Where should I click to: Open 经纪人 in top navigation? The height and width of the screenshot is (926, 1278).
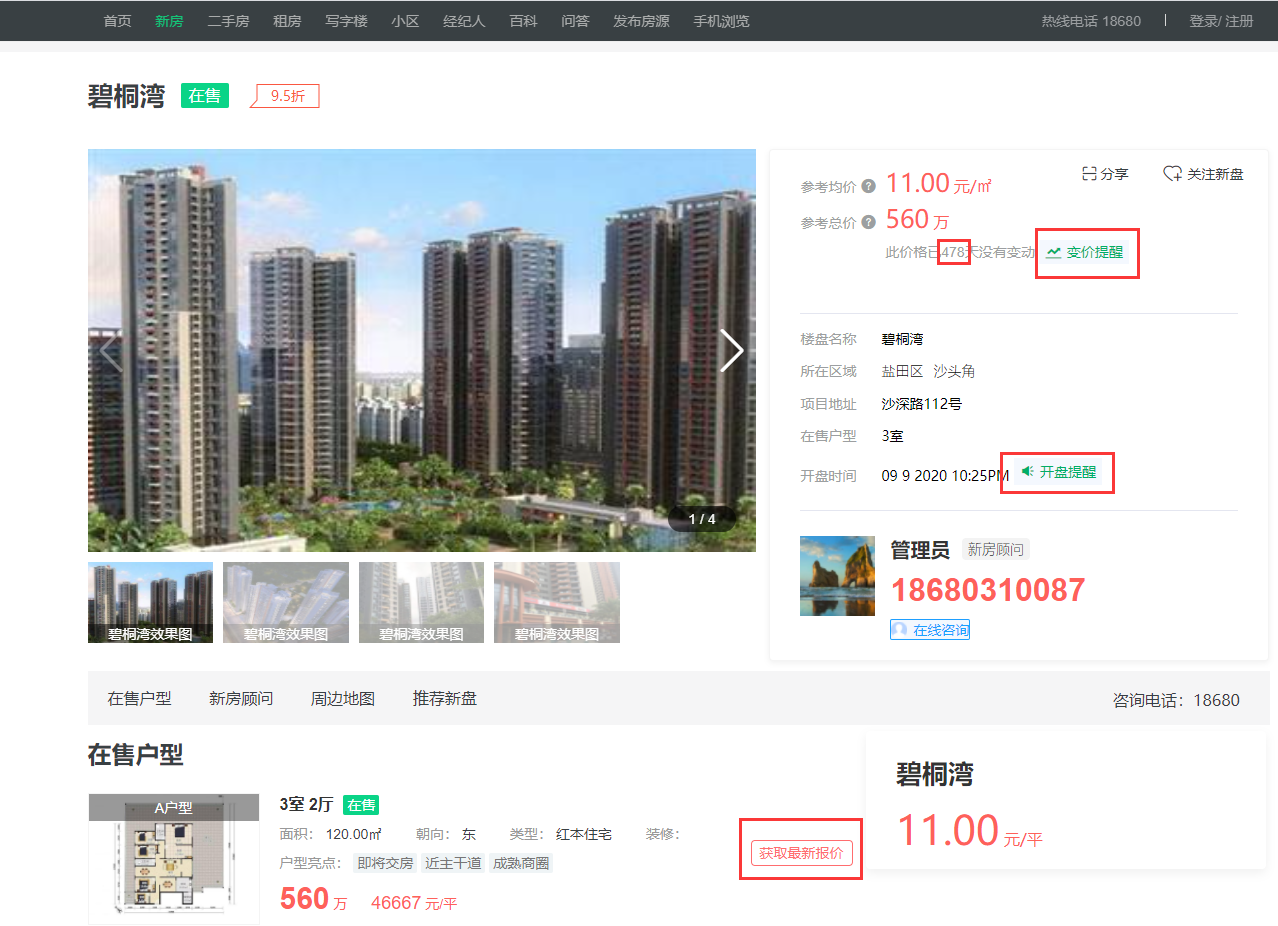[464, 21]
